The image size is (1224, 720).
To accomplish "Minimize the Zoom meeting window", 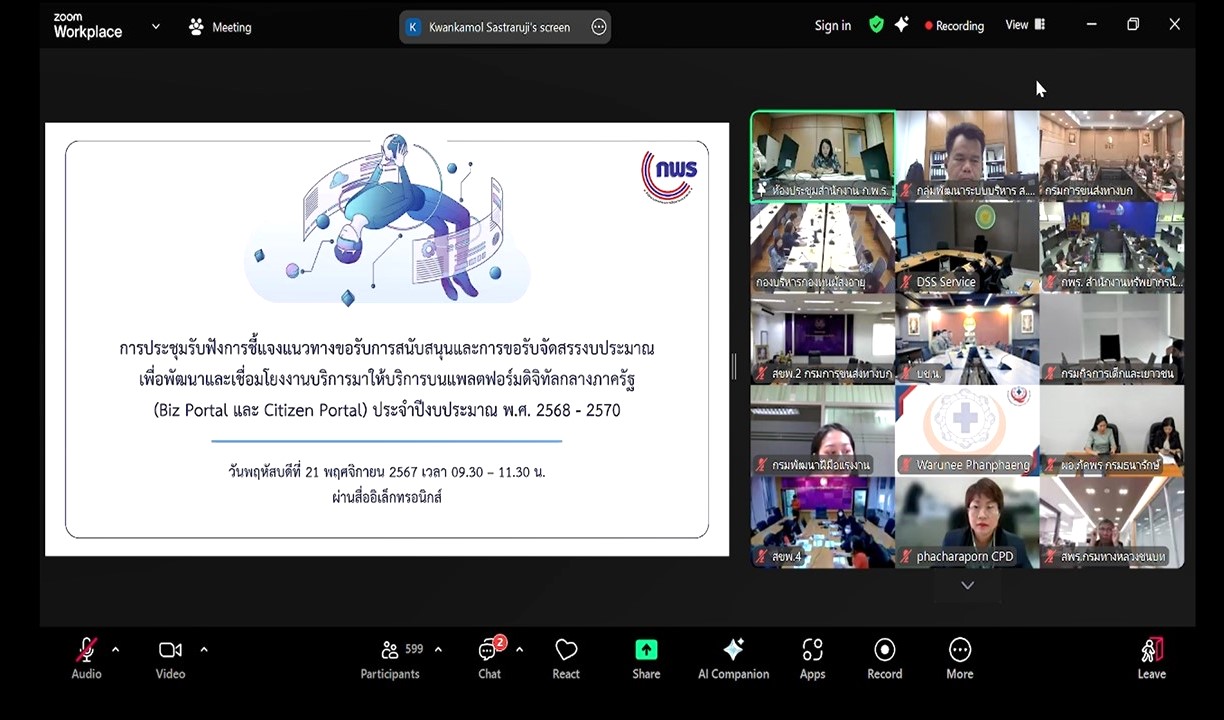I will point(1091,25).
